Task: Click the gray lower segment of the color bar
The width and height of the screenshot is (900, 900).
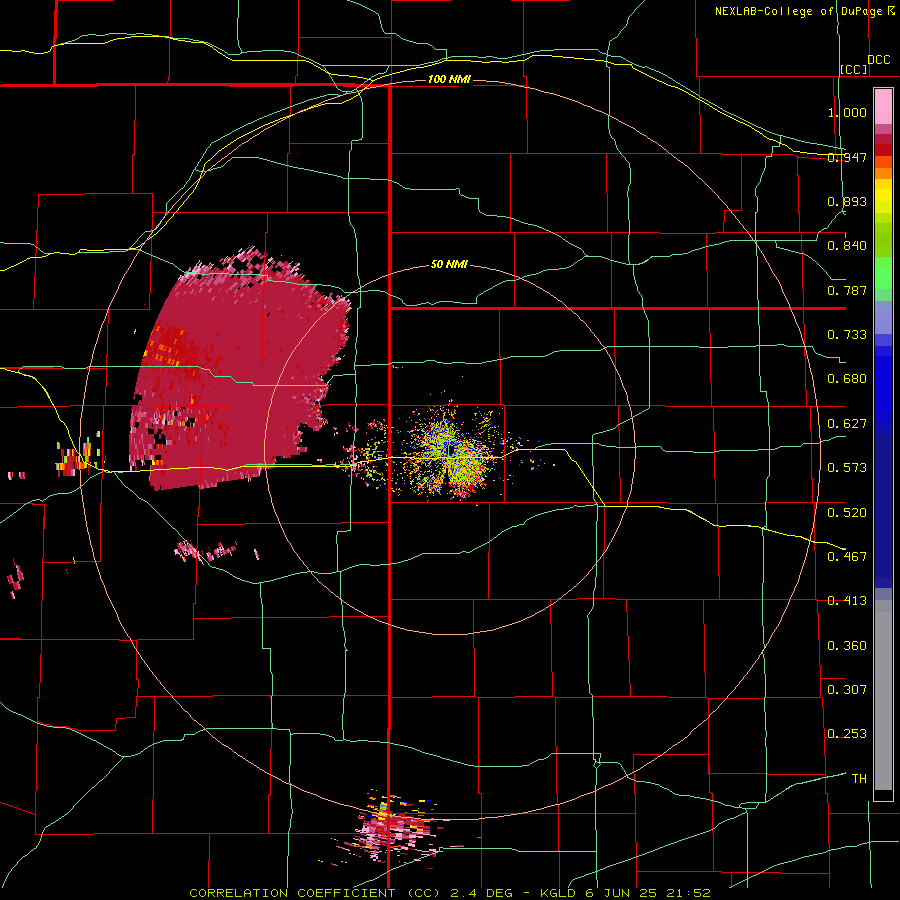Action: coord(883,695)
